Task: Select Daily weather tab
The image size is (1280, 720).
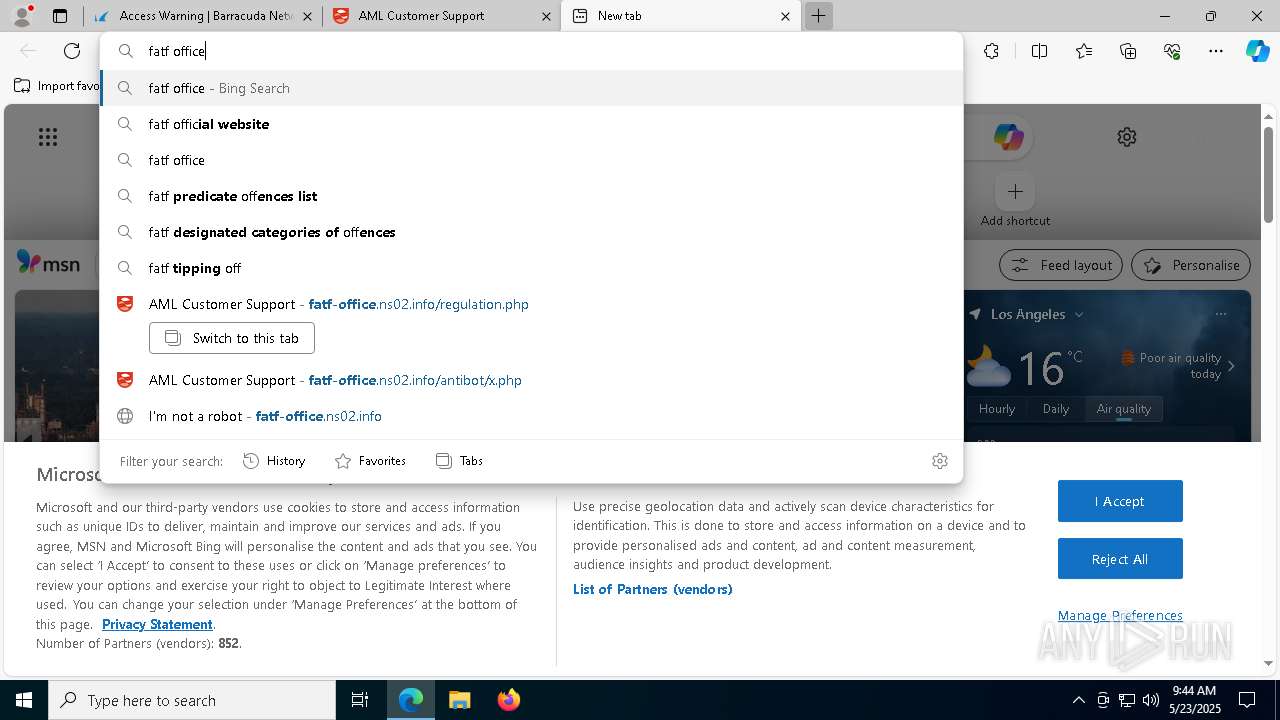Action: 1056,408
